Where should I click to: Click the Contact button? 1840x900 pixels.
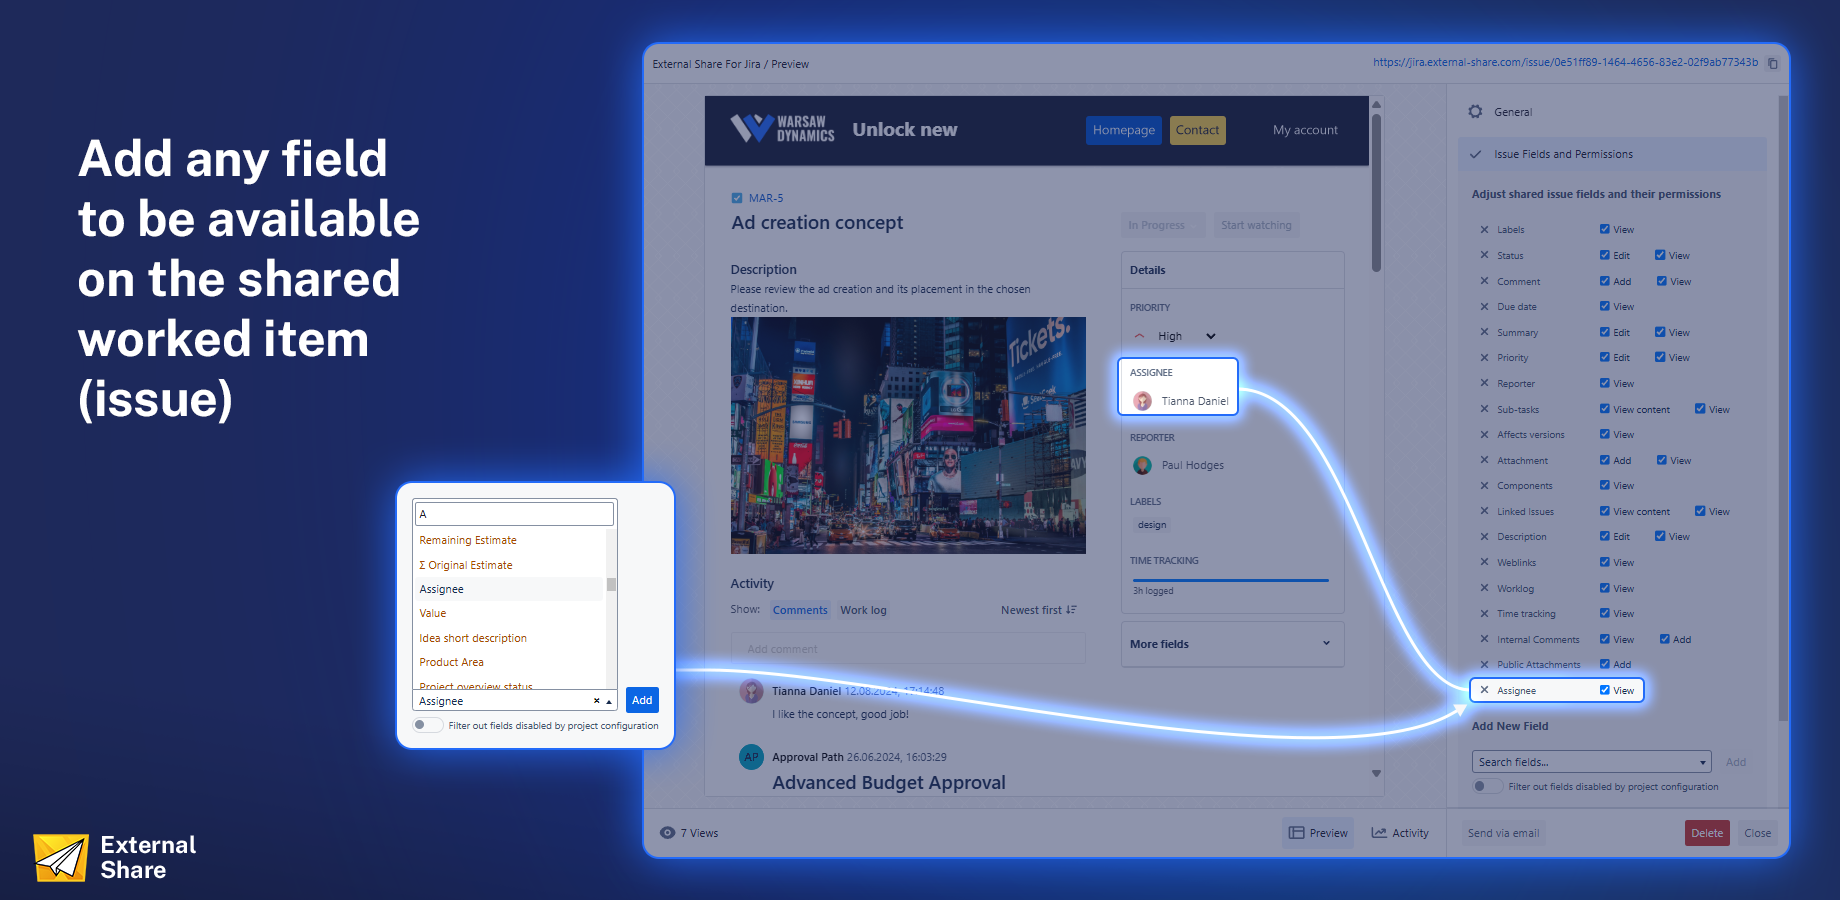(x=1197, y=130)
